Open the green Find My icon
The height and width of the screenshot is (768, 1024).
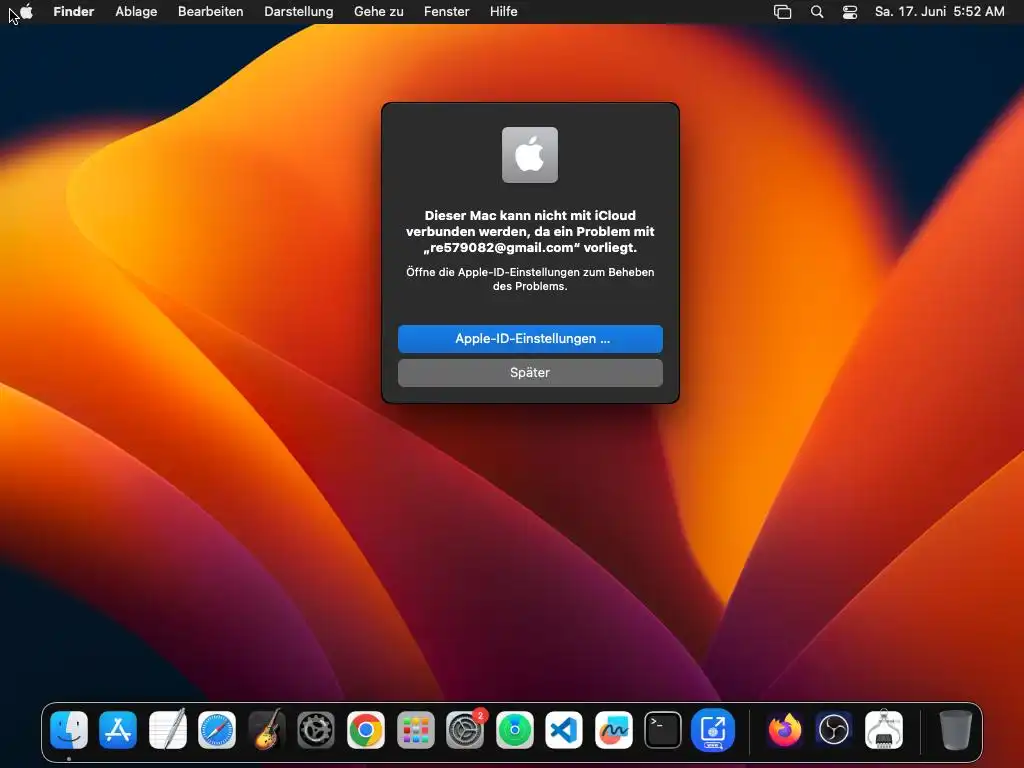coord(515,729)
